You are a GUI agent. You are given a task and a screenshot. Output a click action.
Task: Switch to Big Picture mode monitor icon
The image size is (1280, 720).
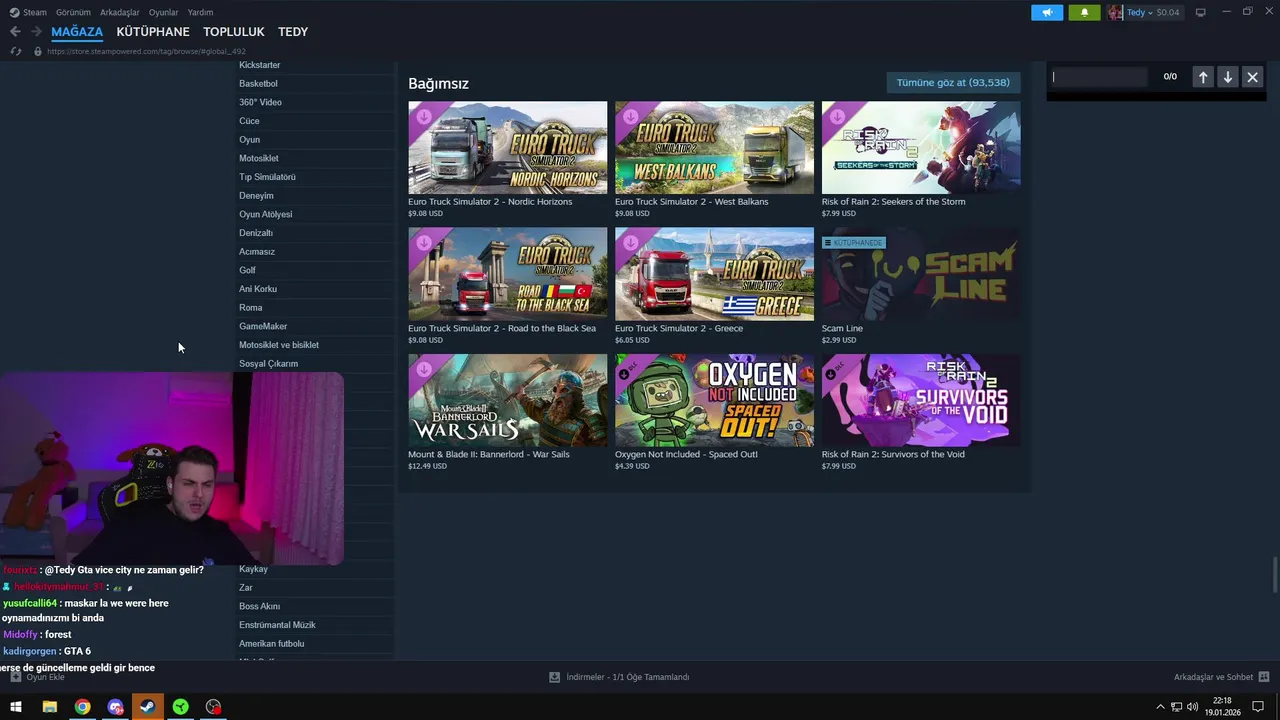1200,12
